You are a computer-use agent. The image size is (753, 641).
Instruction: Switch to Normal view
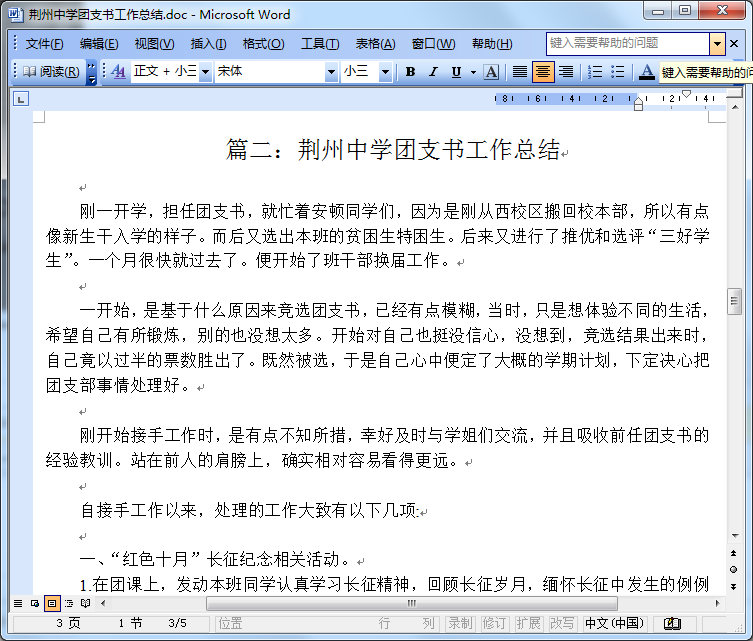click(x=18, y=604)
